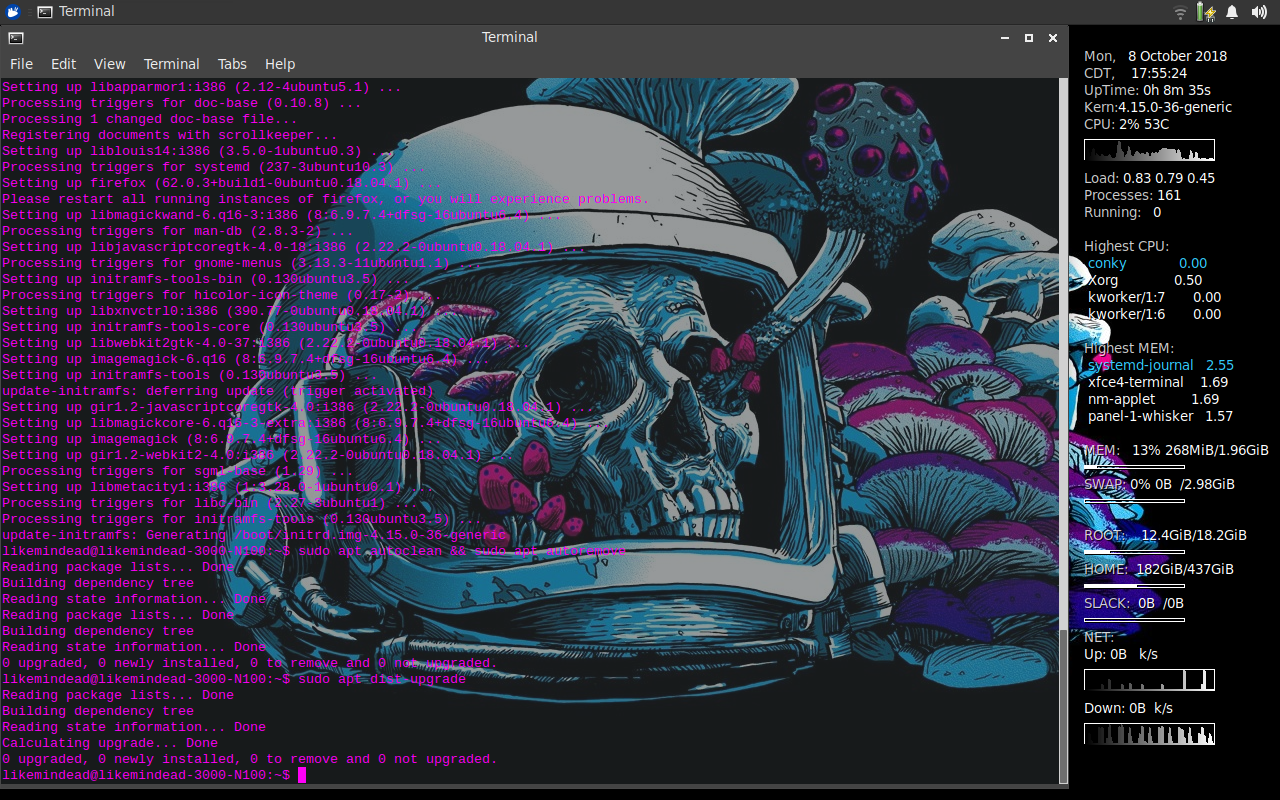Click the 'UpTime: 0h 8m 35s' entry
This screenshot has width=1280, height=800.
[x=1147, y=90]
